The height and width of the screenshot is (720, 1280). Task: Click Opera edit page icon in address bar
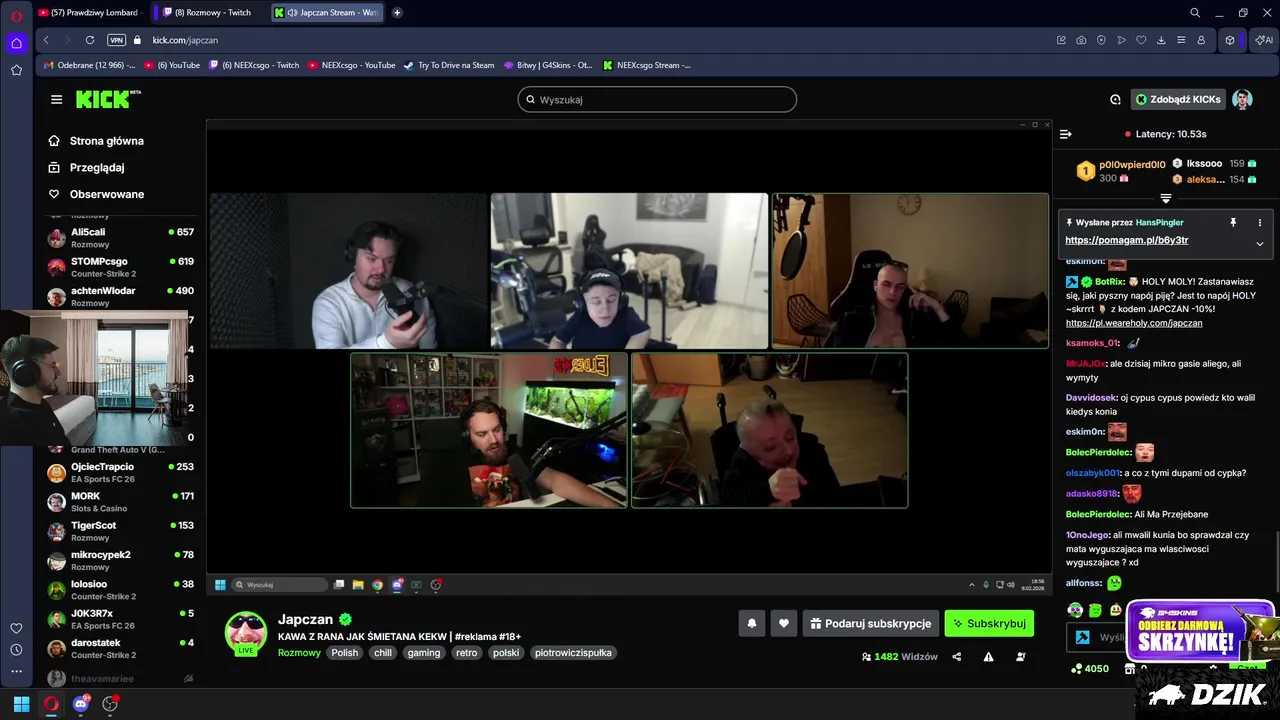[x=1061, y=40]
